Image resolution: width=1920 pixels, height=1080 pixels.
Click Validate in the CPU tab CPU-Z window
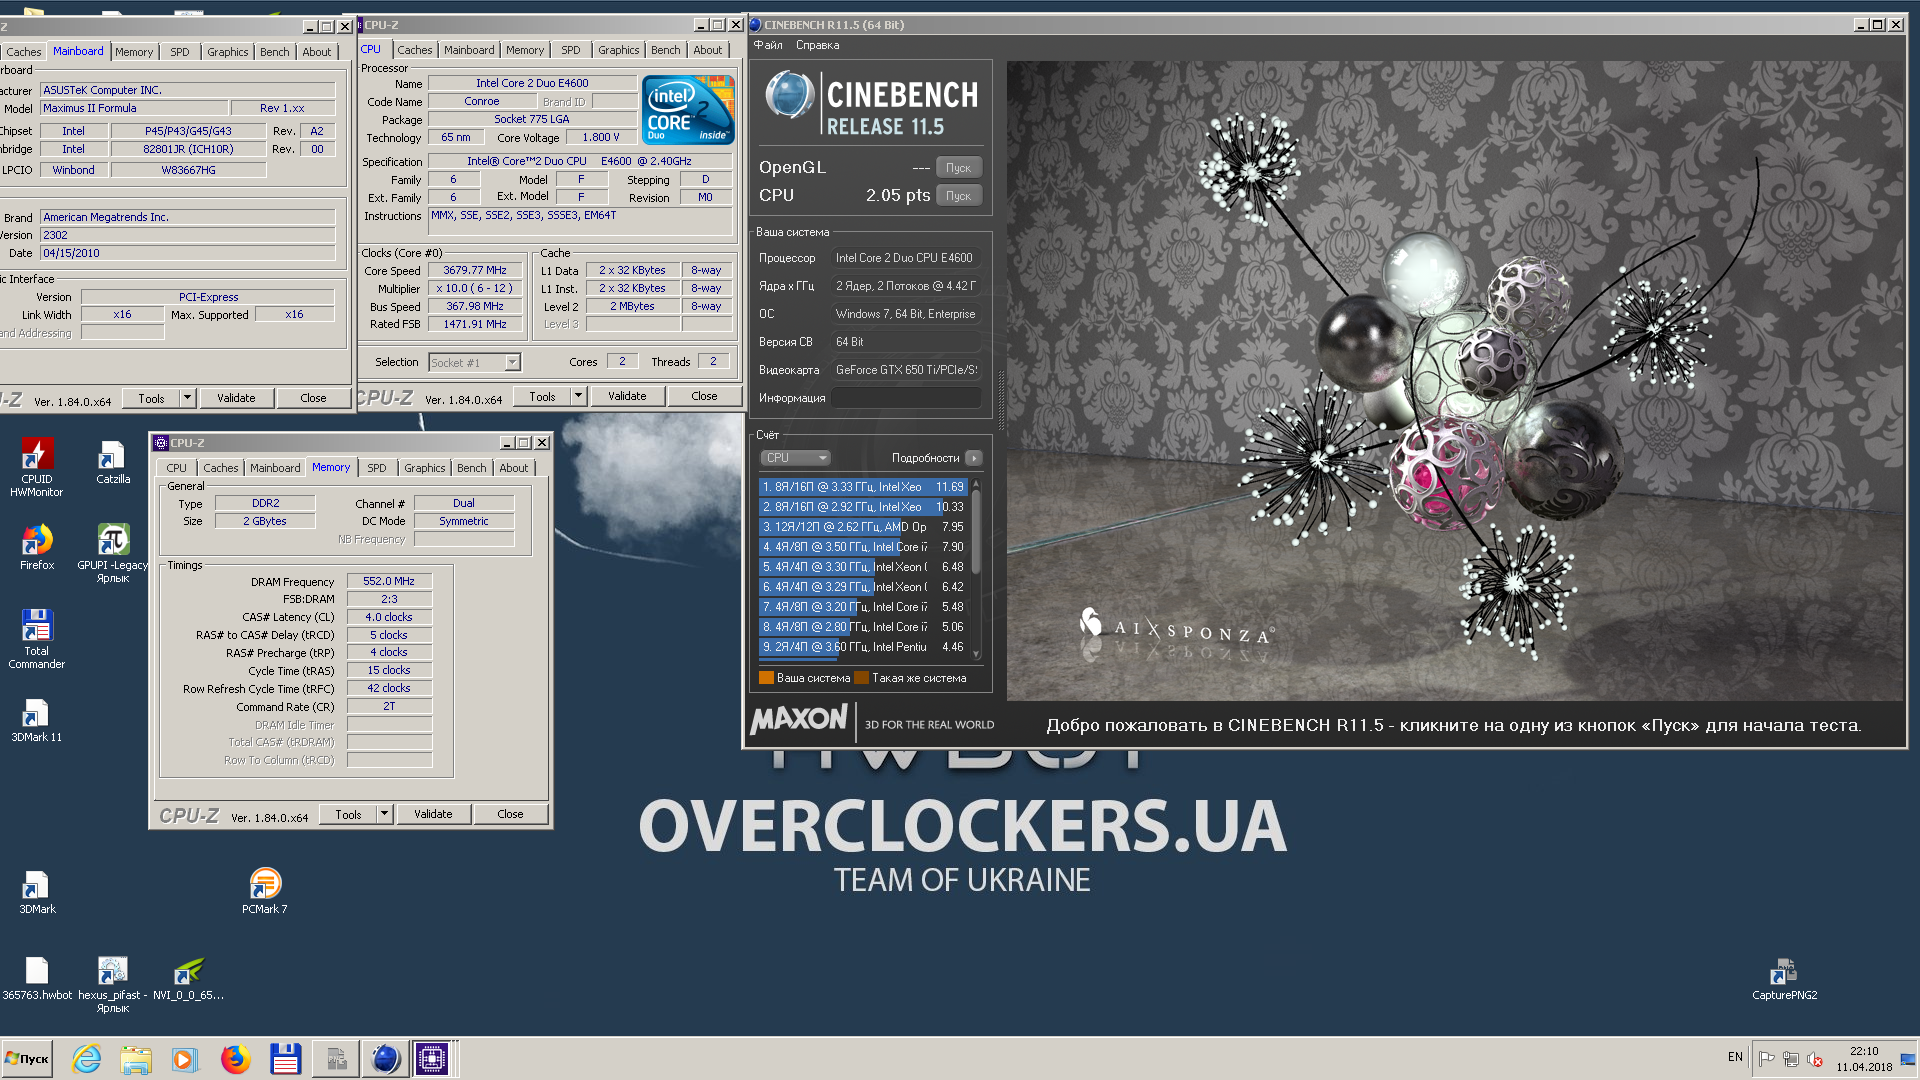[x=627, y=396]
